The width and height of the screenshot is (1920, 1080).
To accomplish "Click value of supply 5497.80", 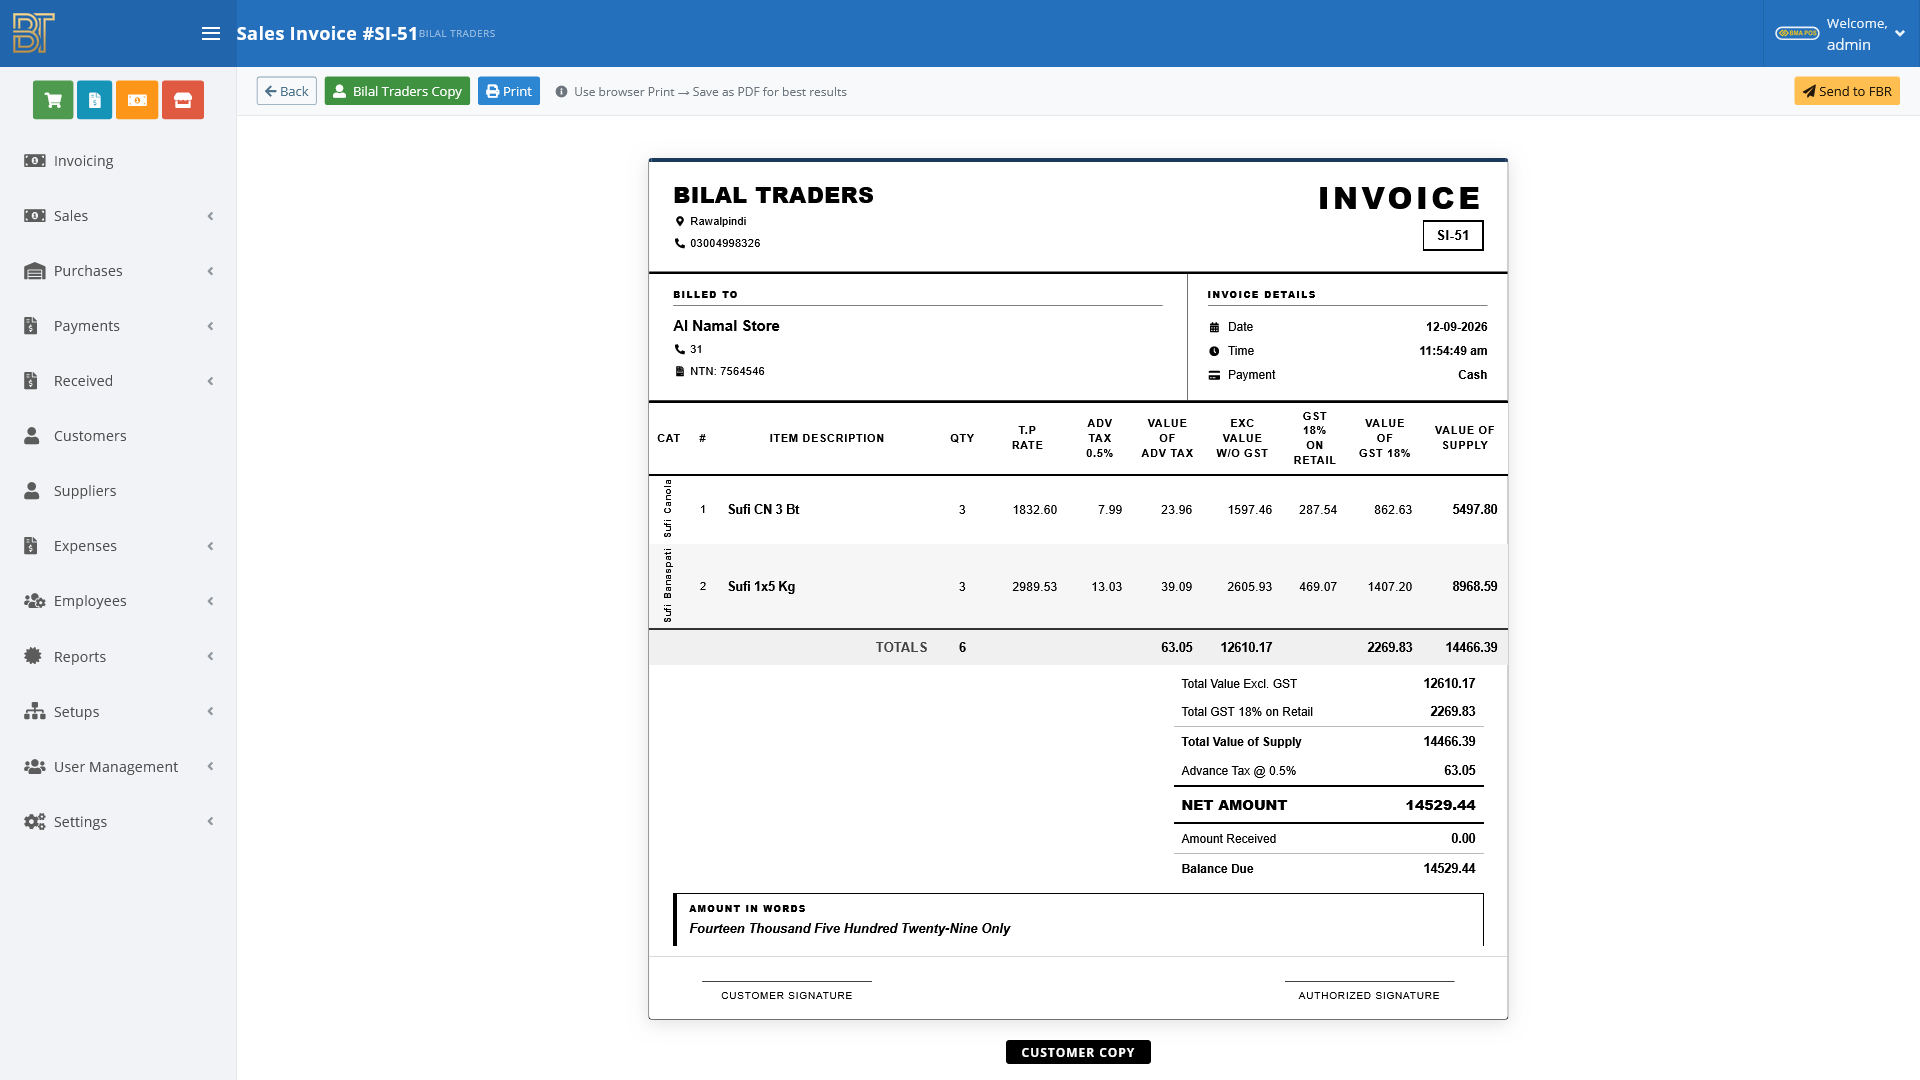I will pos(1474,510).
